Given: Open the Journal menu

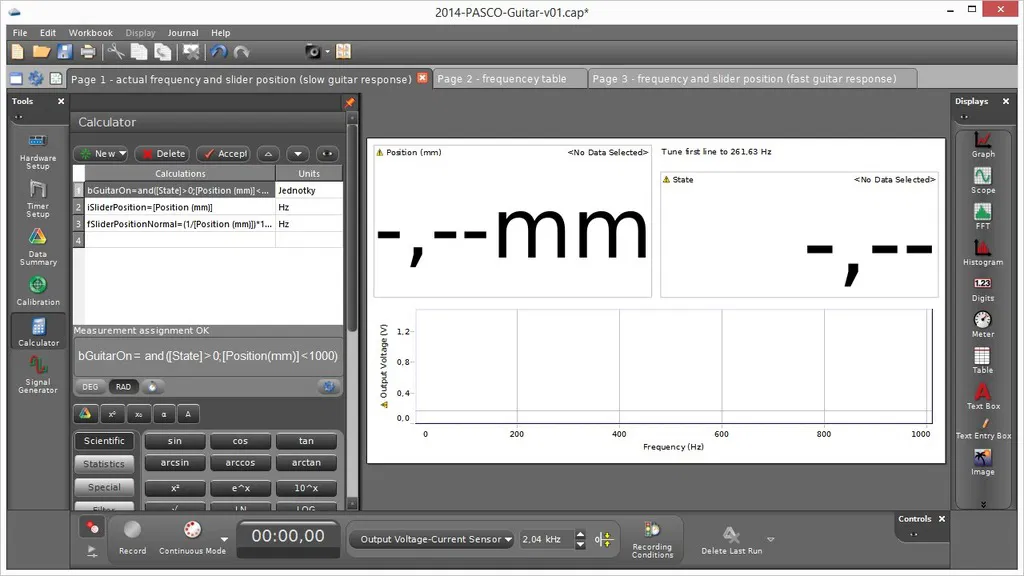Looking at the screenshot, I should (183, 33).
